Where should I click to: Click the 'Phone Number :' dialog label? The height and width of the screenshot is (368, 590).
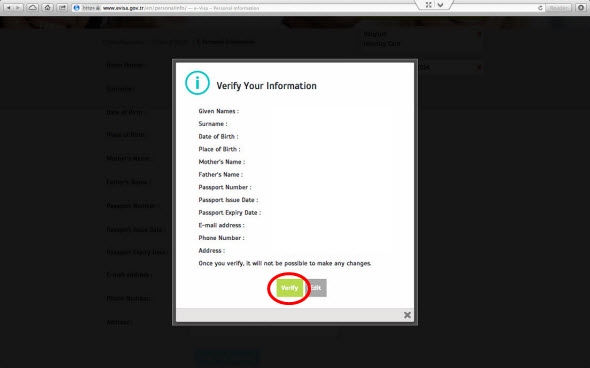[221, 238]
